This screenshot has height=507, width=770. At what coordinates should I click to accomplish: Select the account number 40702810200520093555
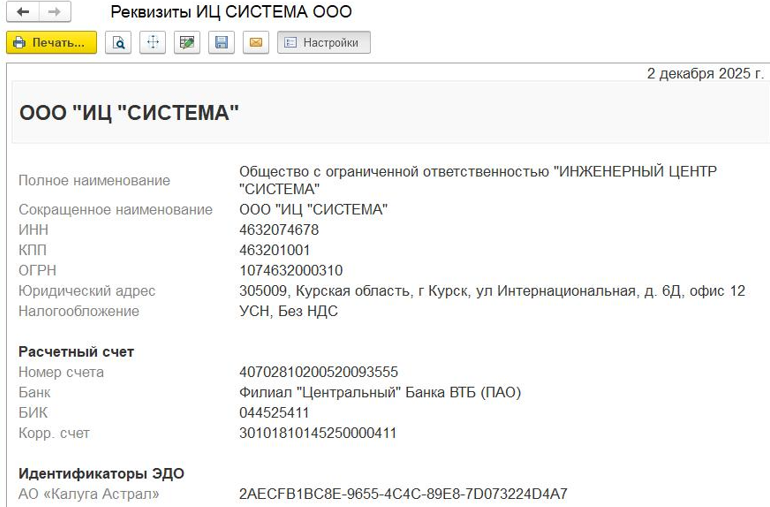click(319, 372)
